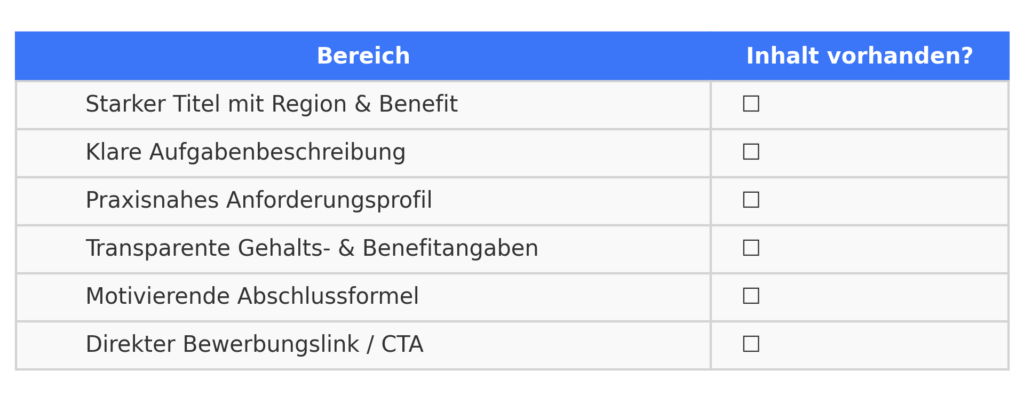This screenshot has width=1024, height=402.
Task: Check the Direkter Bewerbungslink / CTA box
Action: pyautogui.click(x=751, y=344)
